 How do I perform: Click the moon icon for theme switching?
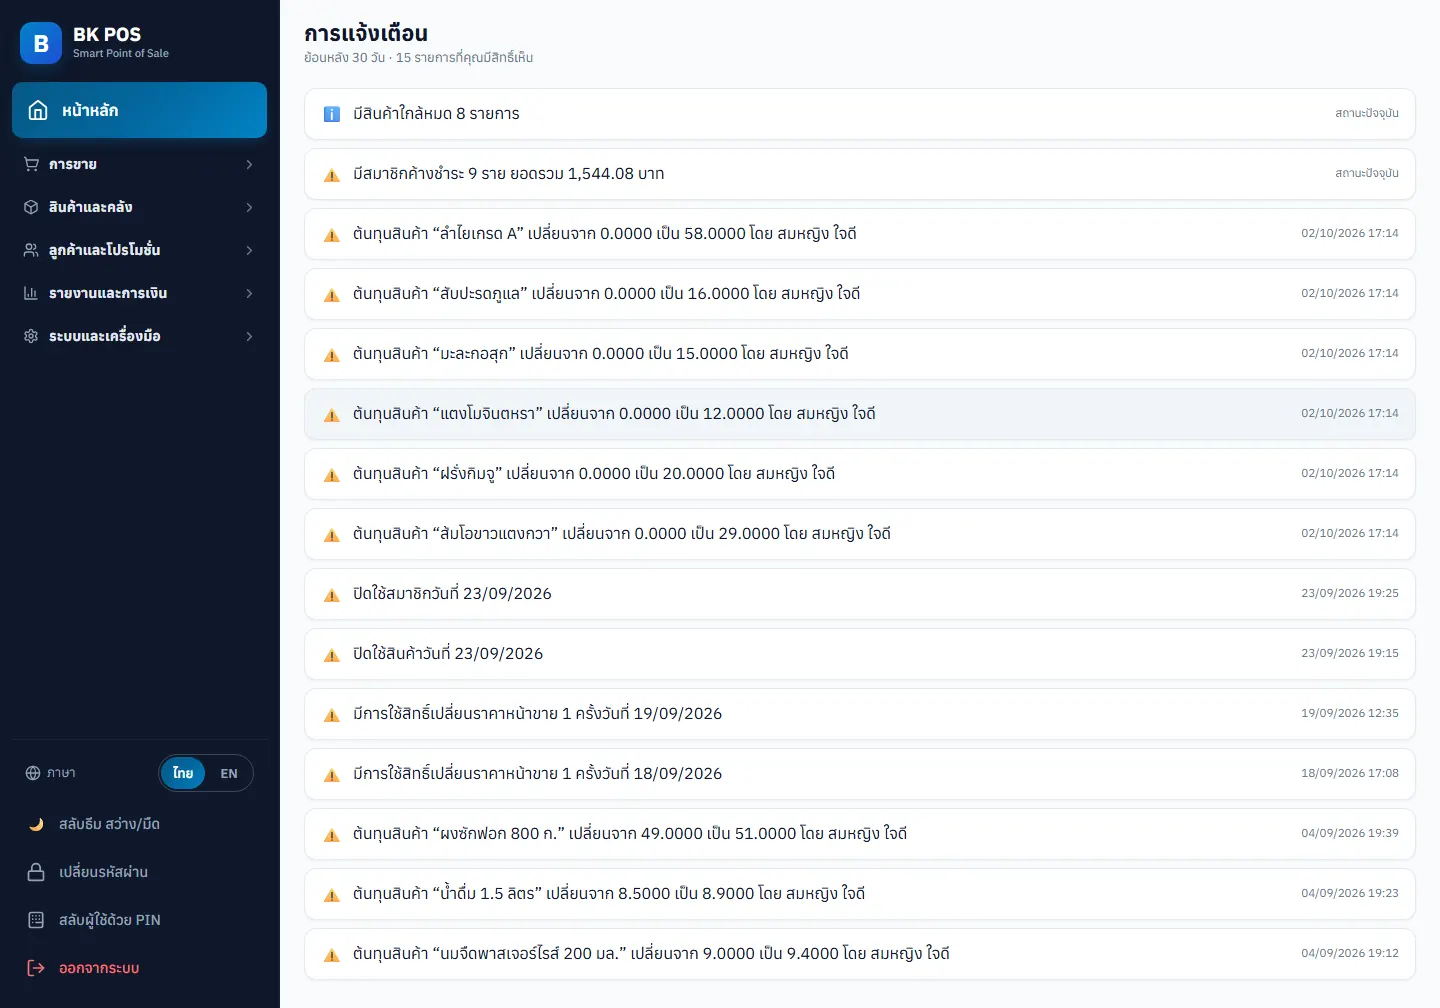pos(36,824)
